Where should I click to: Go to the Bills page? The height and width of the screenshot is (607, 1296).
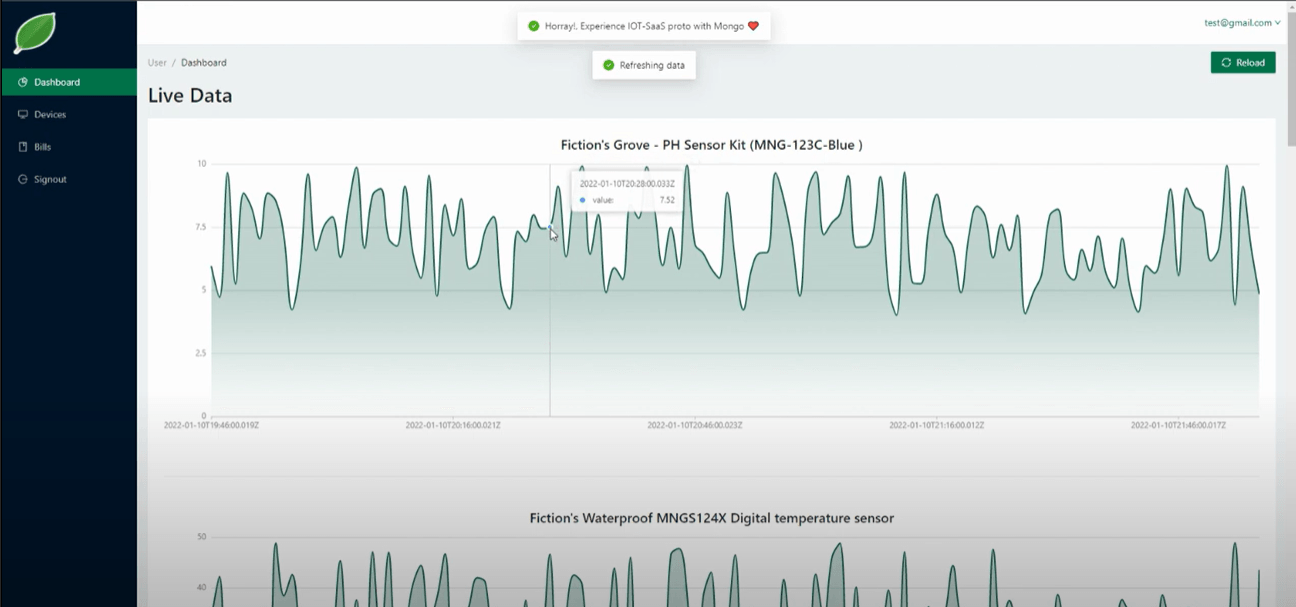[42, 147]
